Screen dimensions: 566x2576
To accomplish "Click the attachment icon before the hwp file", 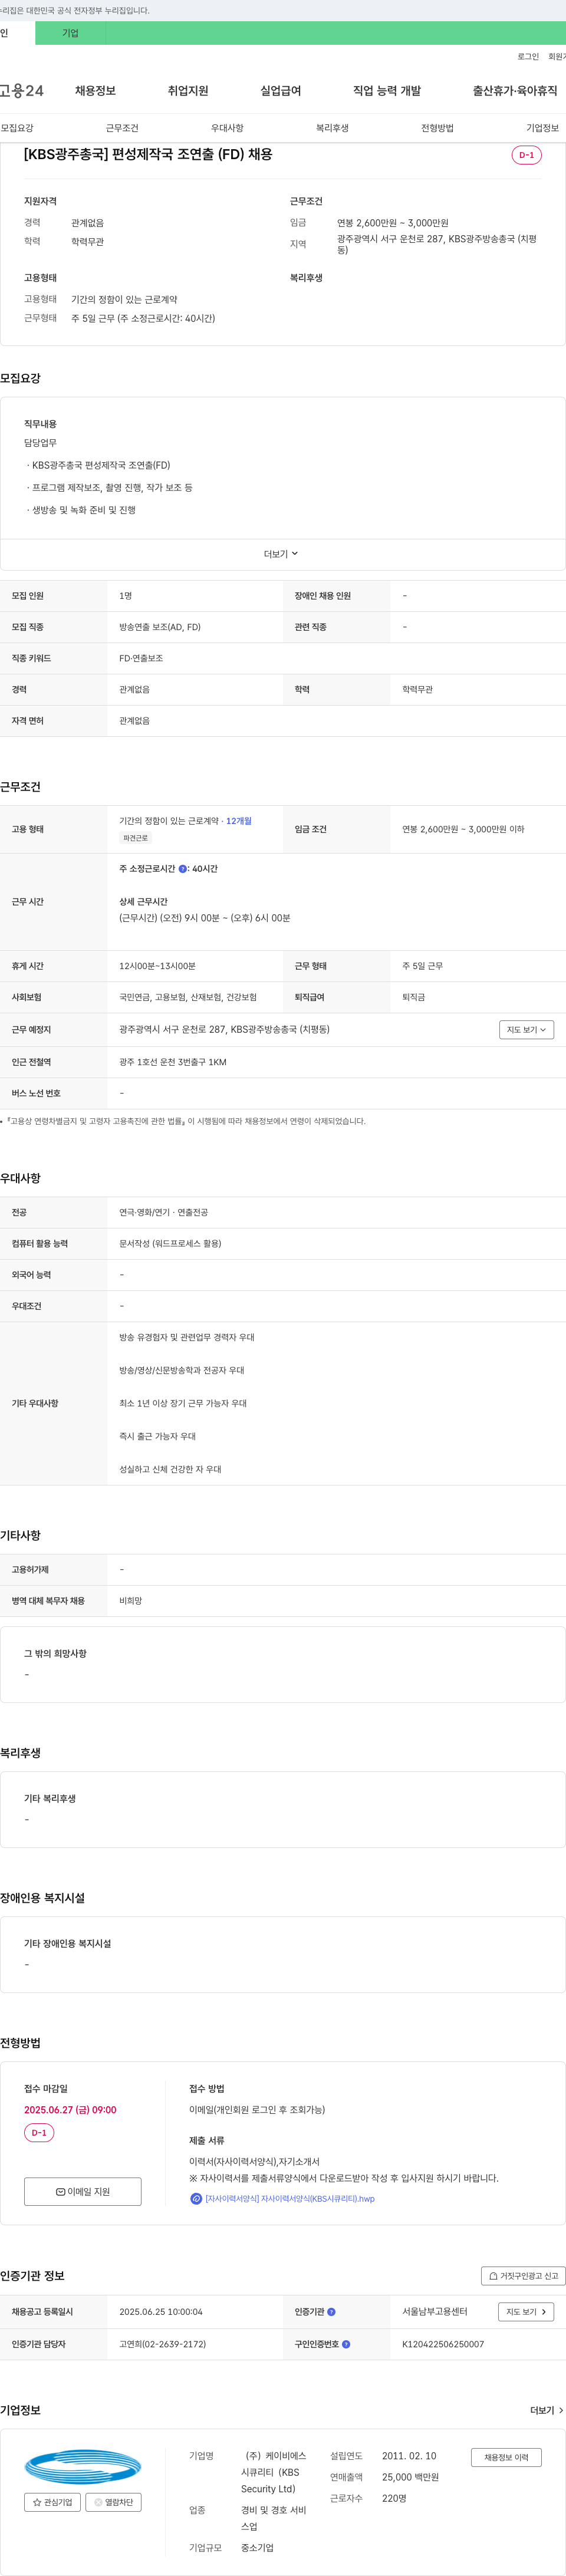I will [196, 2199].
